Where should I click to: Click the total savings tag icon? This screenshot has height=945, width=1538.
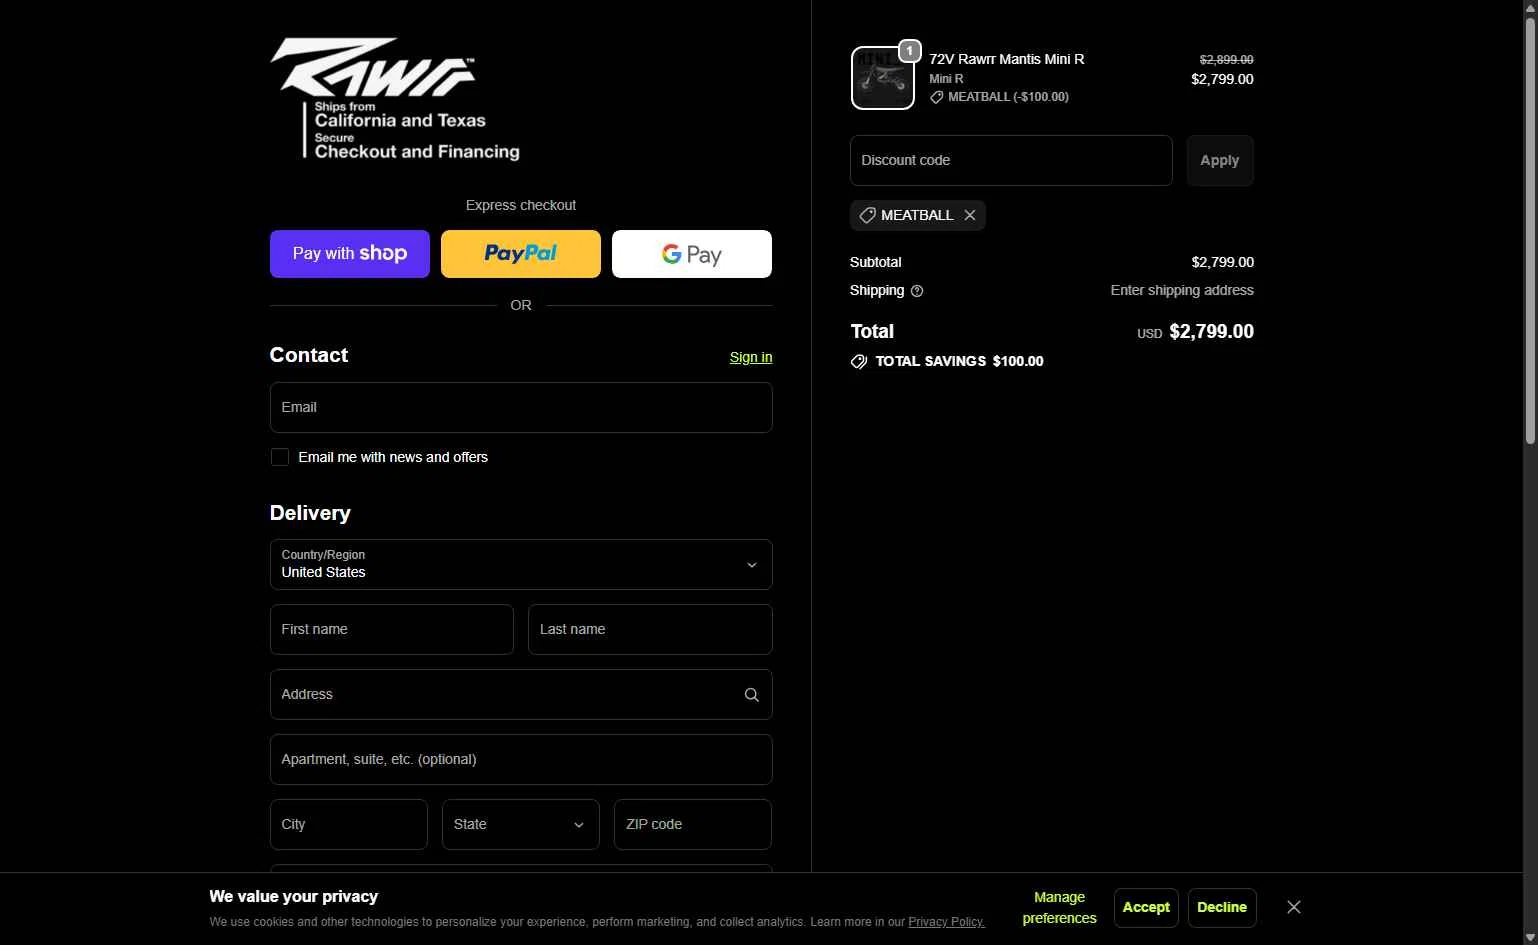pyautogui.click(x=859, y=361)
